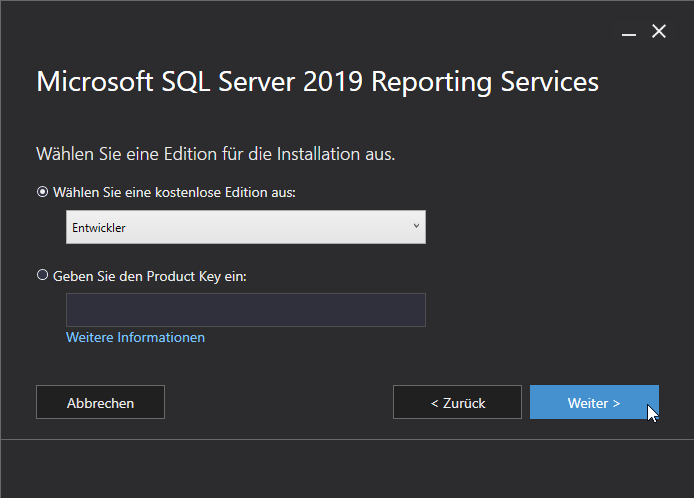The height and width of the screenshot is (498, 694).
Task: Click the Microsoft SQL Server 2019 Reporting Services title
Action: pyautogui.click(x=317, y=81)
